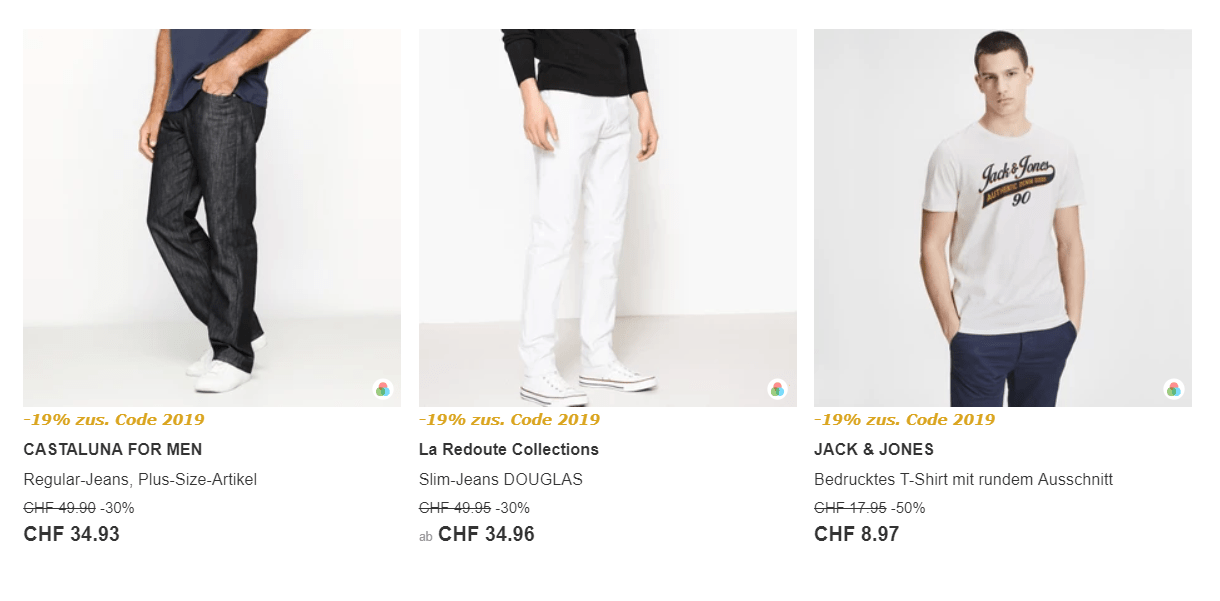The height and width of the screenshot is (601, 1220).
Task: Click the CHF 8.97 sale price
Action: pyautogui.click(x=856, y=534)
